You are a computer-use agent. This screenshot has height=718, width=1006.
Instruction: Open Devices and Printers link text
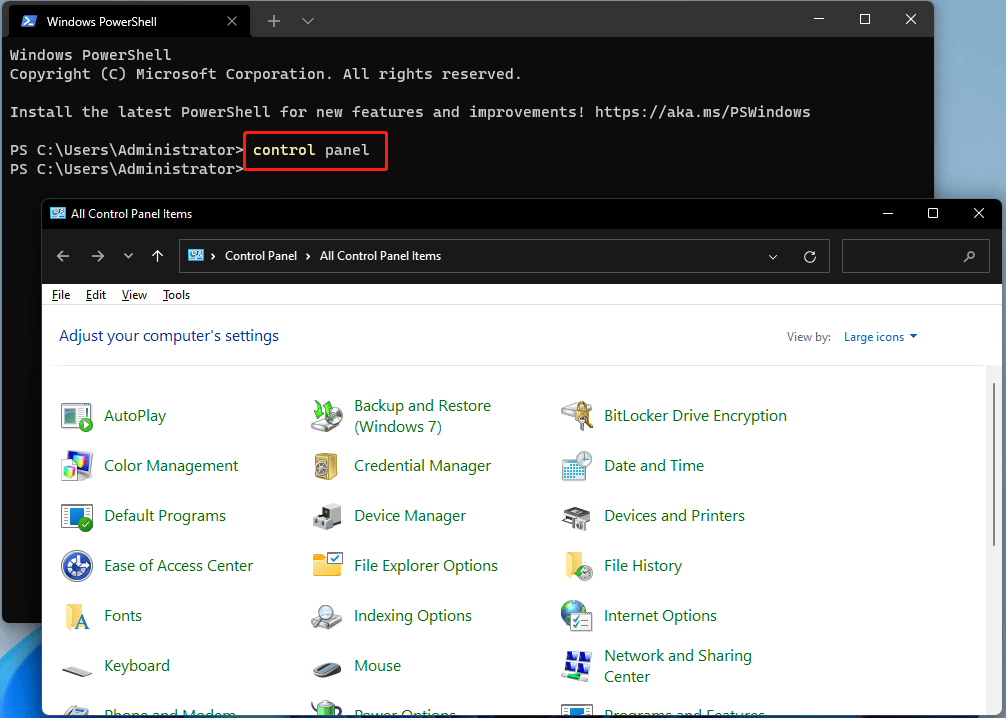coord(674,516)
